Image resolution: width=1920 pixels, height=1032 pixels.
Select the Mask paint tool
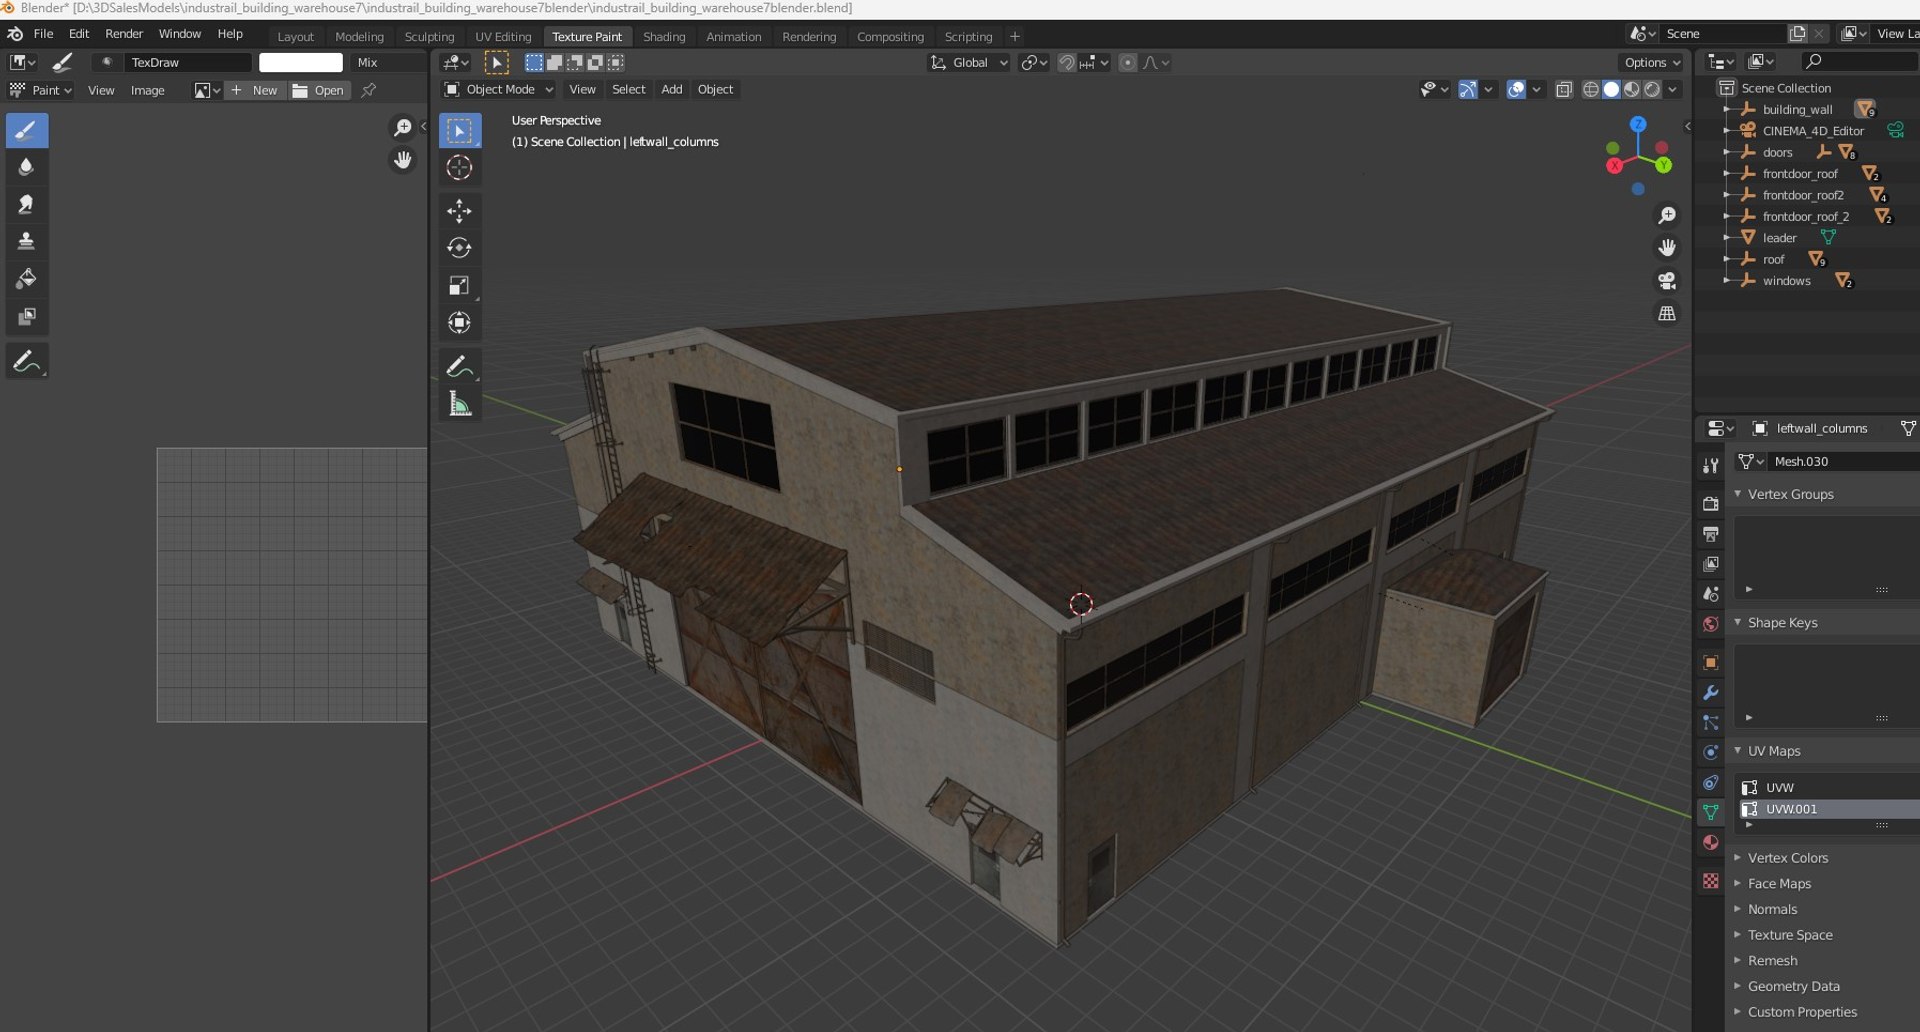(x=27, y=316)
